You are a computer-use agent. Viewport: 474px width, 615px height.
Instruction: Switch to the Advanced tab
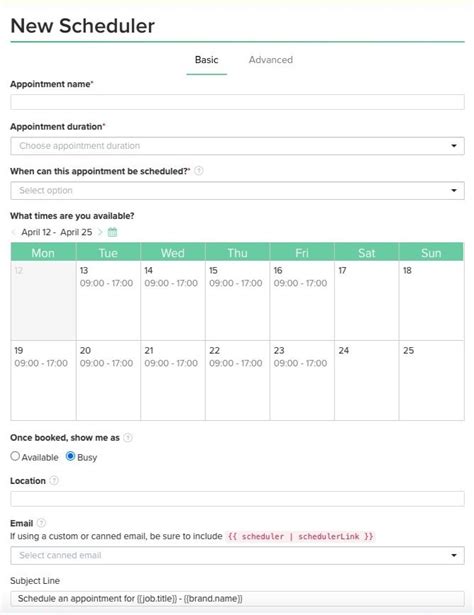271,60
